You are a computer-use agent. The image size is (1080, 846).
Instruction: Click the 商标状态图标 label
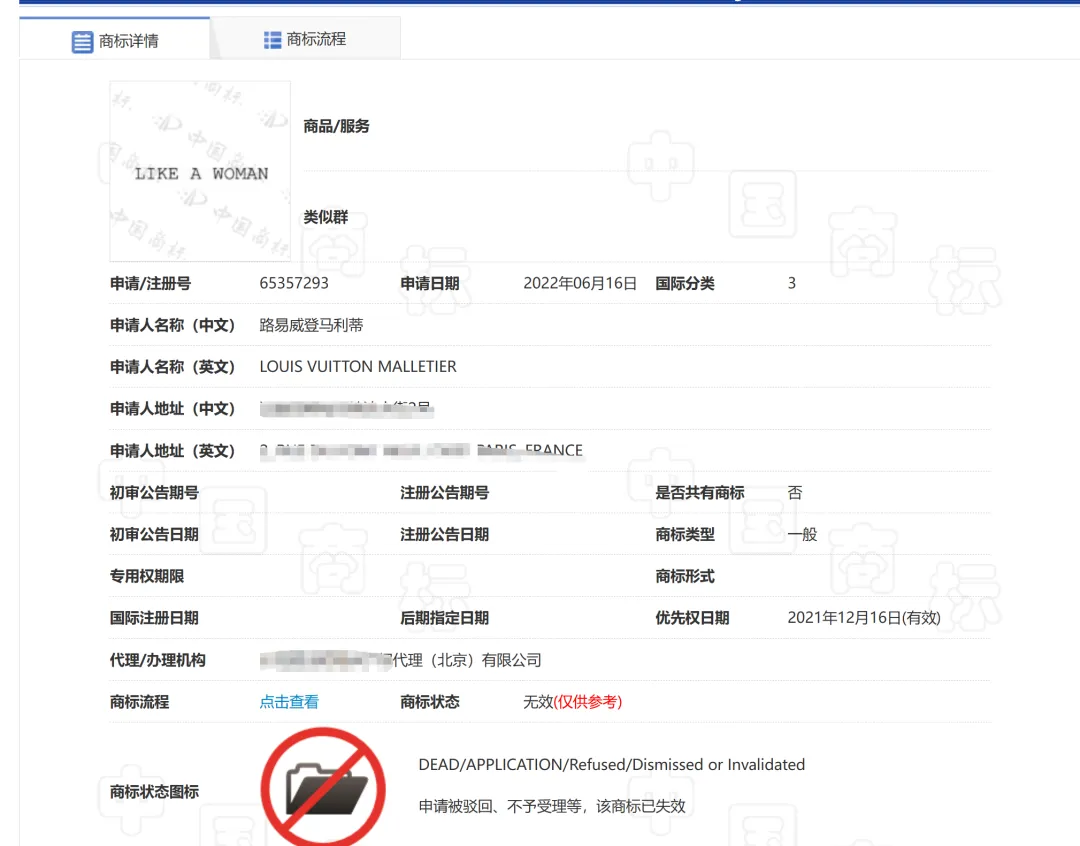[x=154, y=792]
